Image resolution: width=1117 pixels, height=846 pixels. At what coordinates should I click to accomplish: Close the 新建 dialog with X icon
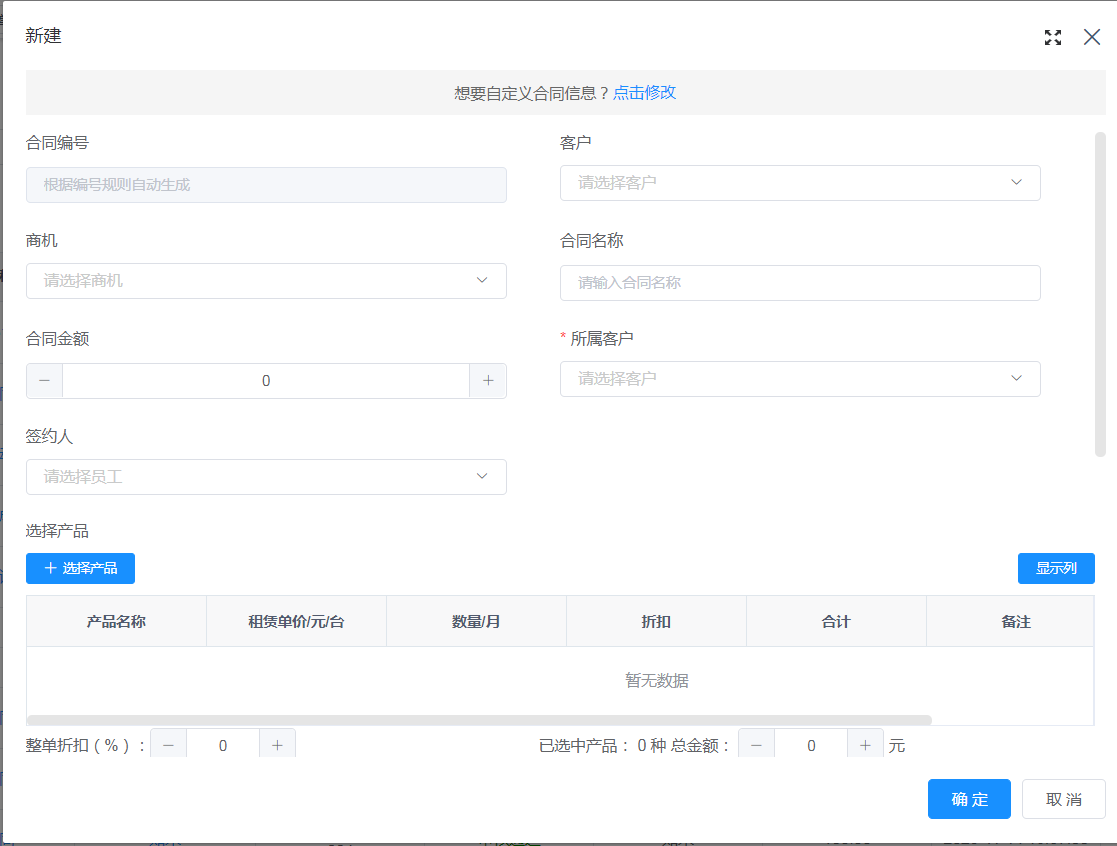(1092, 38)
